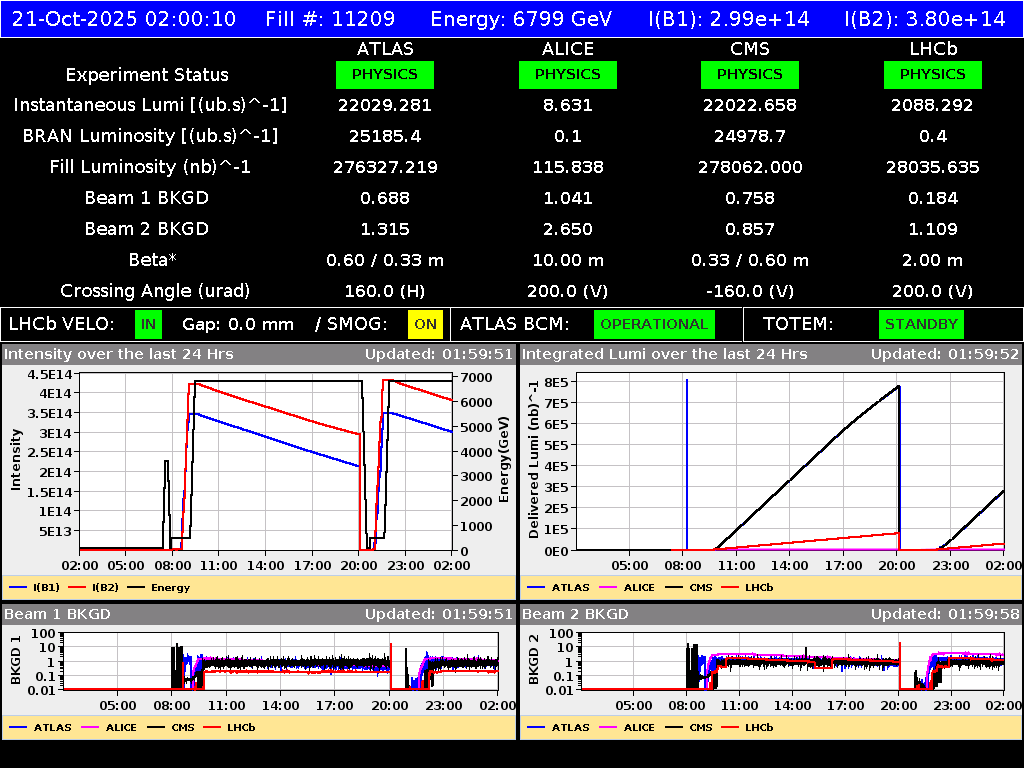Select the Experiment Status row label
This screenshot has width=1024, height=768.
click(146, 74)
